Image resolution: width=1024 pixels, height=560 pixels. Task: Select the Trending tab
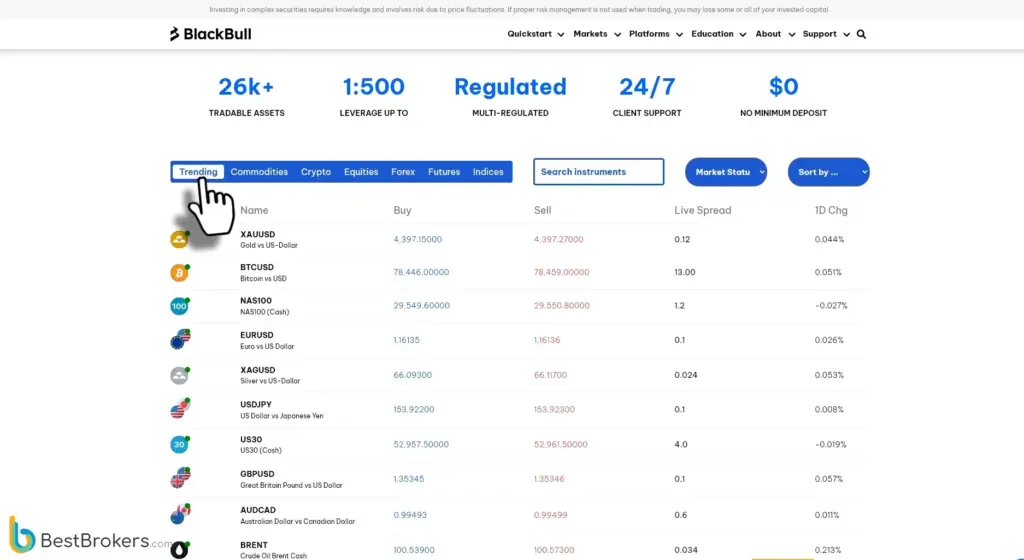[198, 172]
